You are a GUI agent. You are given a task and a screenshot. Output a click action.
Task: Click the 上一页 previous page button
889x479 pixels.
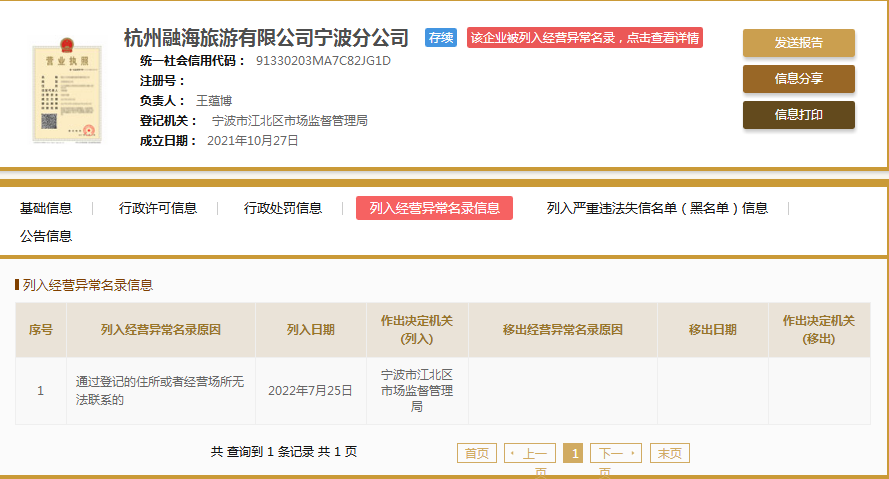pyautogui.click(x=529, y=453)
